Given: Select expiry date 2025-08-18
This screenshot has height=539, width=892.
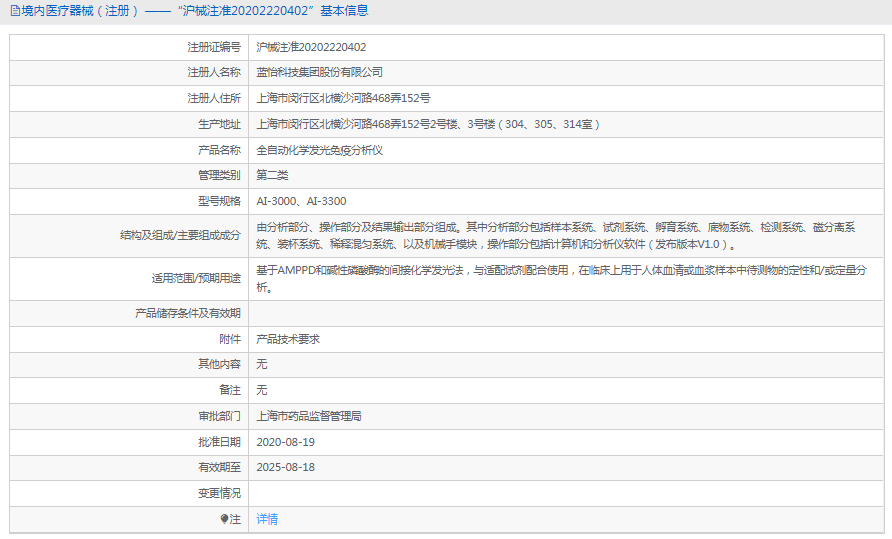Looking at the screenshot, I should [x=285, y=467].
